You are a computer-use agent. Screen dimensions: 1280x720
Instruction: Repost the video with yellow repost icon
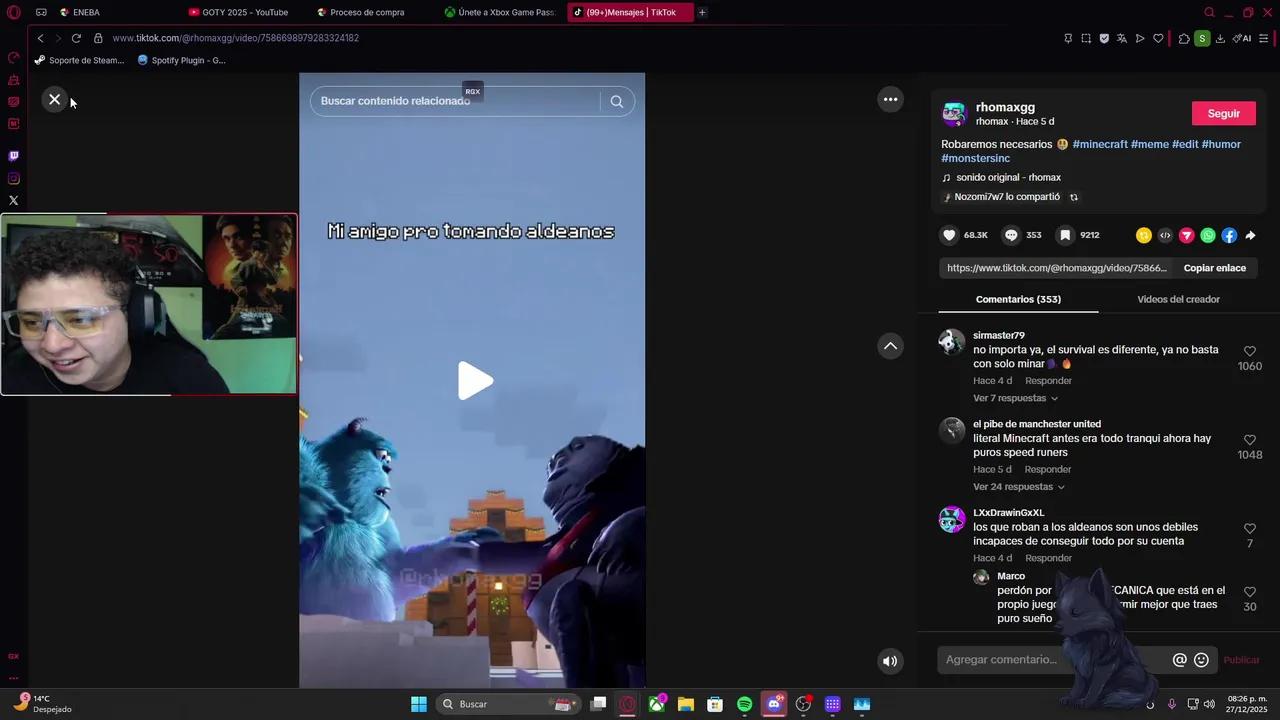[1143, 235]
